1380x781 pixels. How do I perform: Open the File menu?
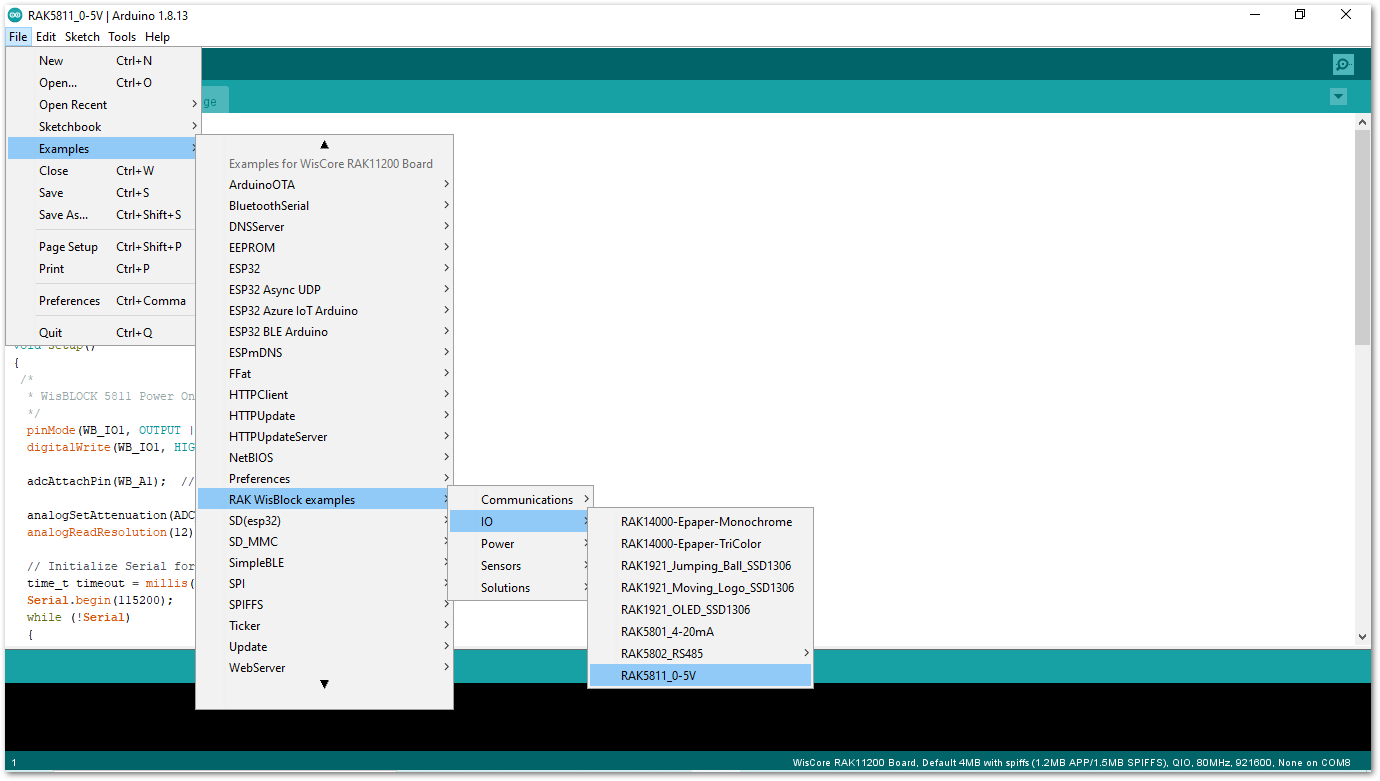pos(18,37)
